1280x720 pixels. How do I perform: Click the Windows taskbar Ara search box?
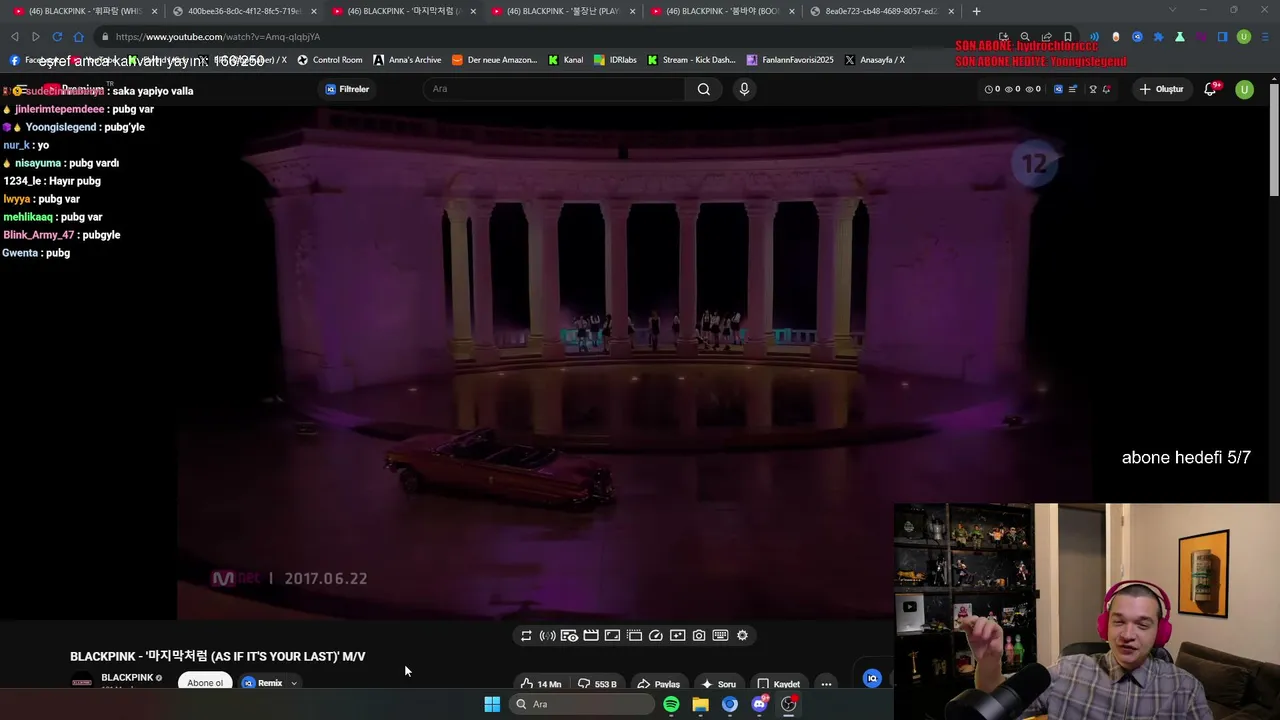(x=583, y=704)
